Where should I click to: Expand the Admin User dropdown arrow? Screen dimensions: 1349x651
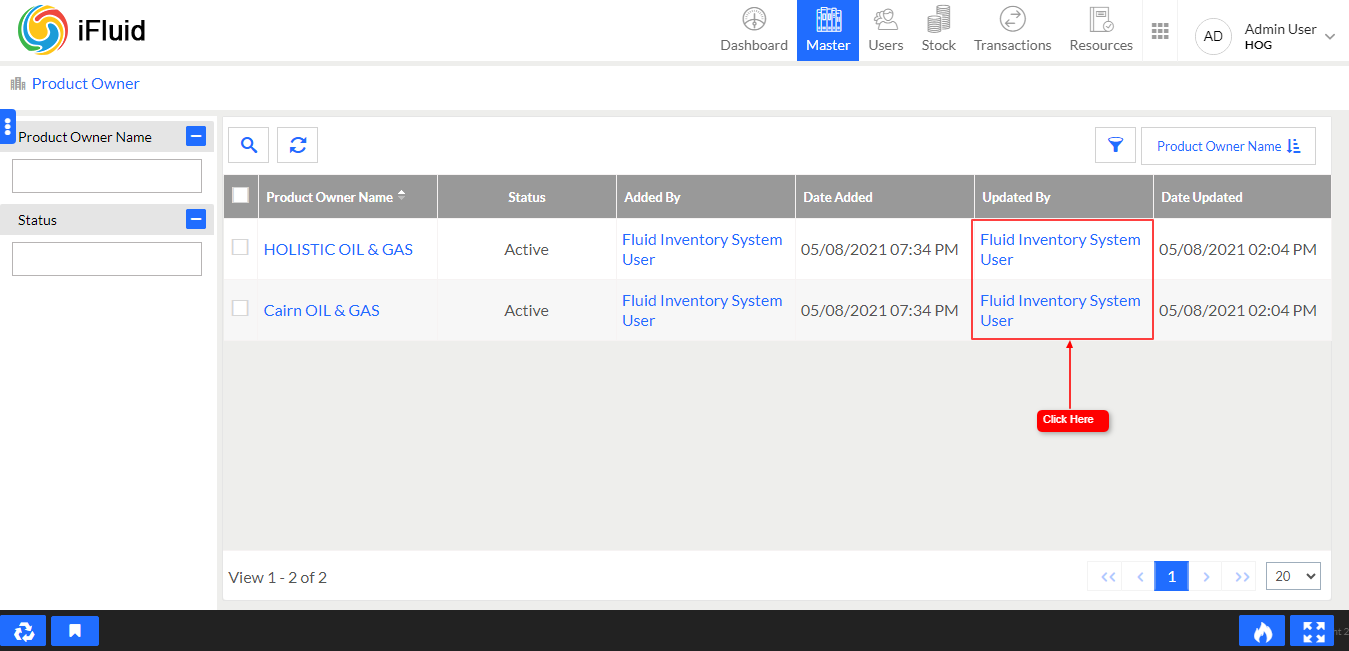[x=1330, y=36]
